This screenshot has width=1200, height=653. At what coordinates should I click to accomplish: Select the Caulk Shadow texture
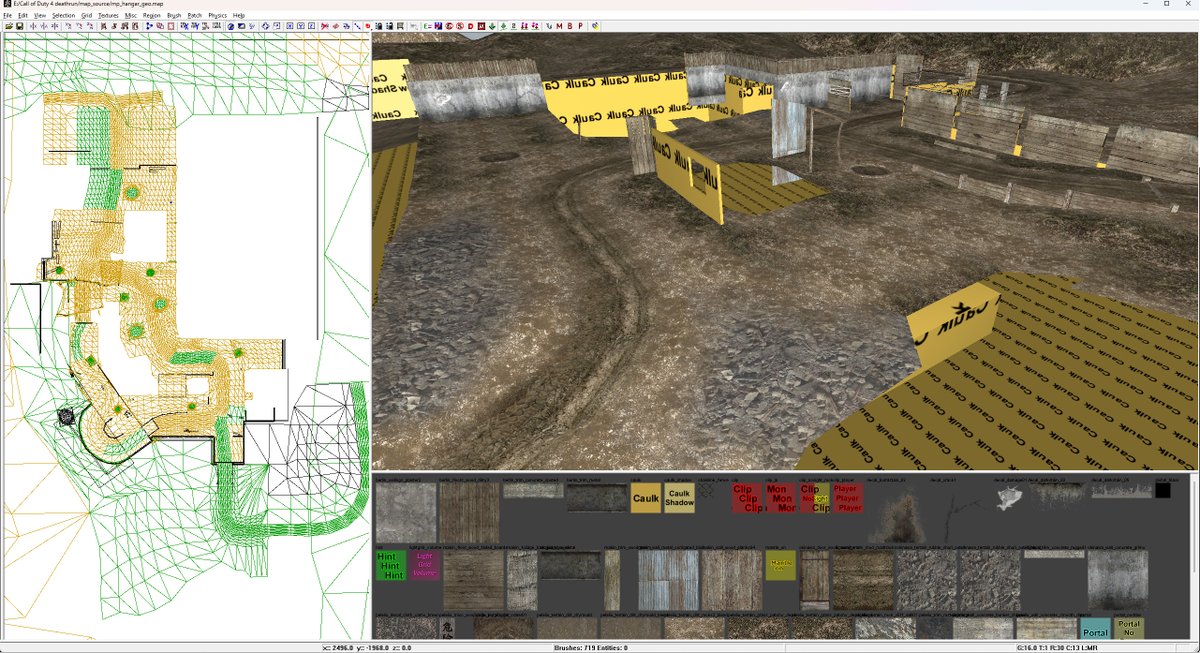click(679, 498)
